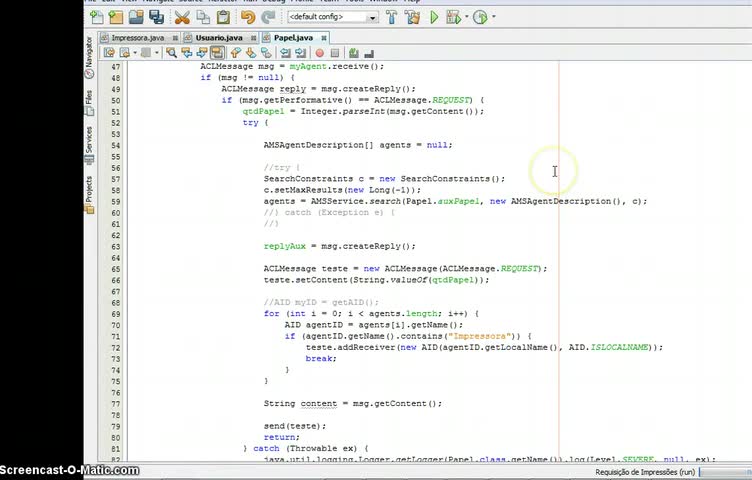
Task: Click the Copy icon in main toolbar
Action: pos(203,17)
